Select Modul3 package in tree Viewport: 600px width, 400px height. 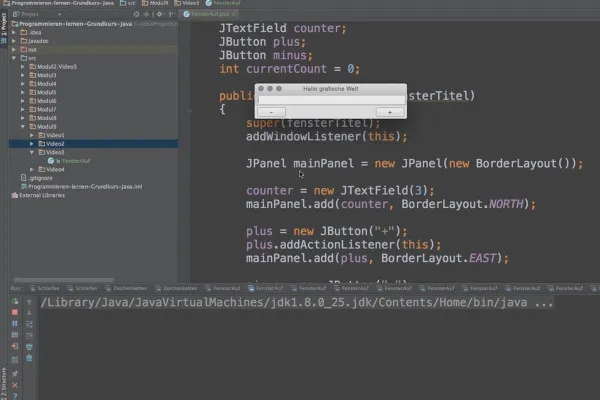(x=43, y=75)
